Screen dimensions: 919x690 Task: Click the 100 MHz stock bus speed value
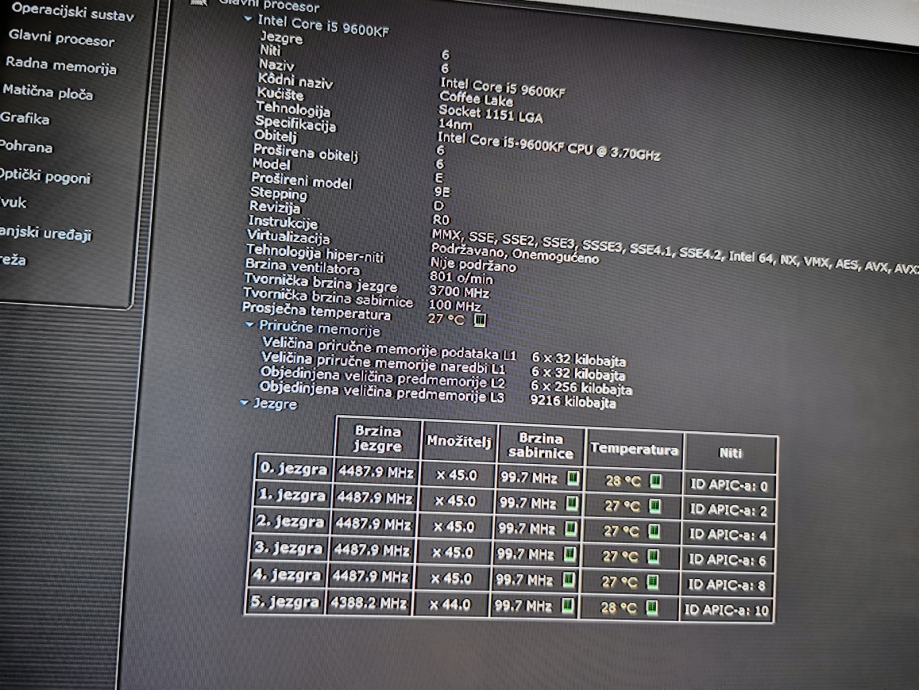tap(455, 305)
